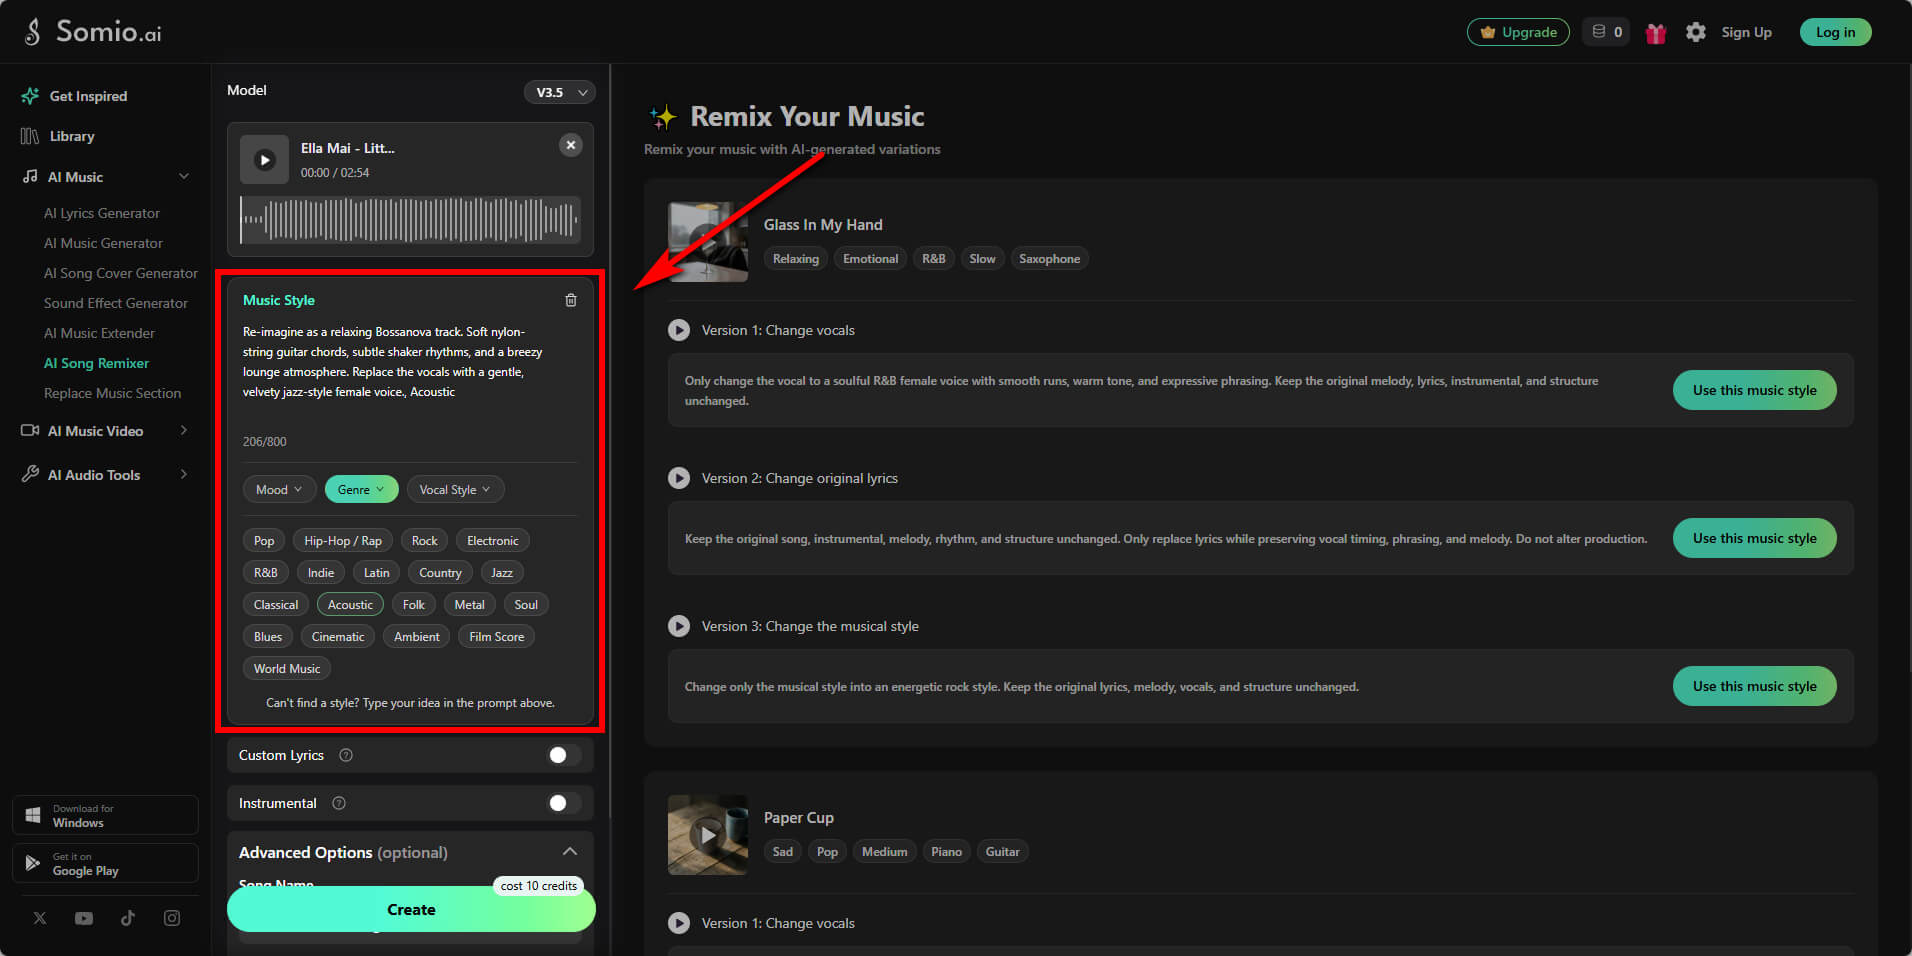Open TikTok social icon
Screen dimensions: 1912x956
pos(128,918)
